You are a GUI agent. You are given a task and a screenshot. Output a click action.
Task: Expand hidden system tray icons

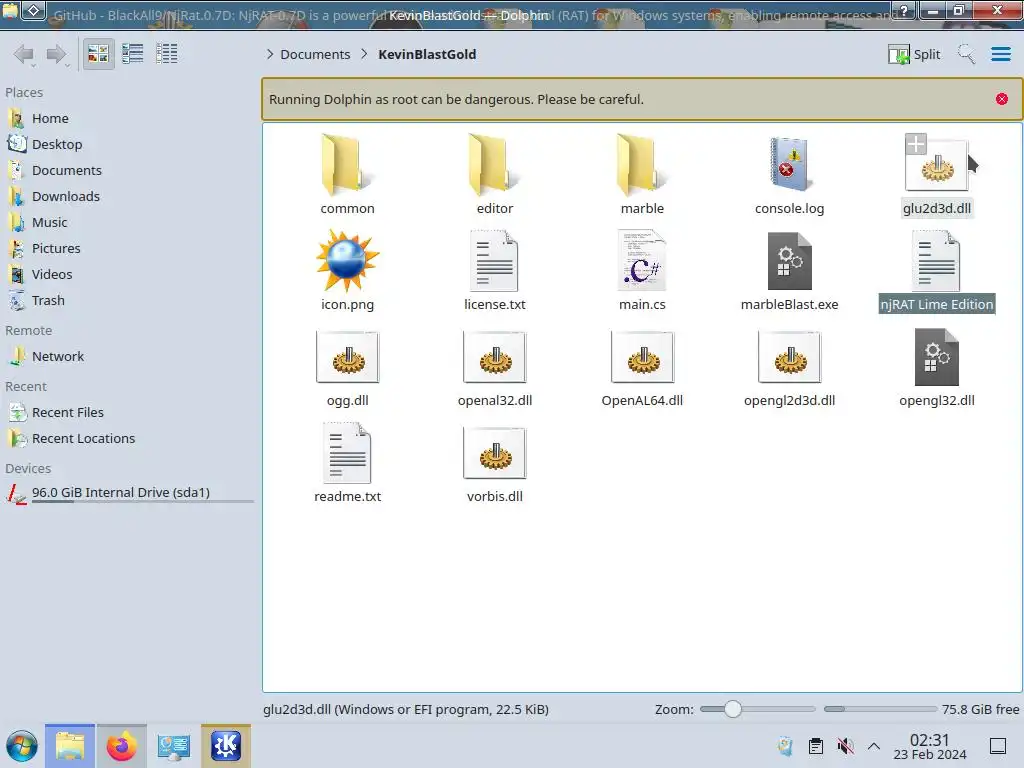pyautogui.click(x=874, y=746)
